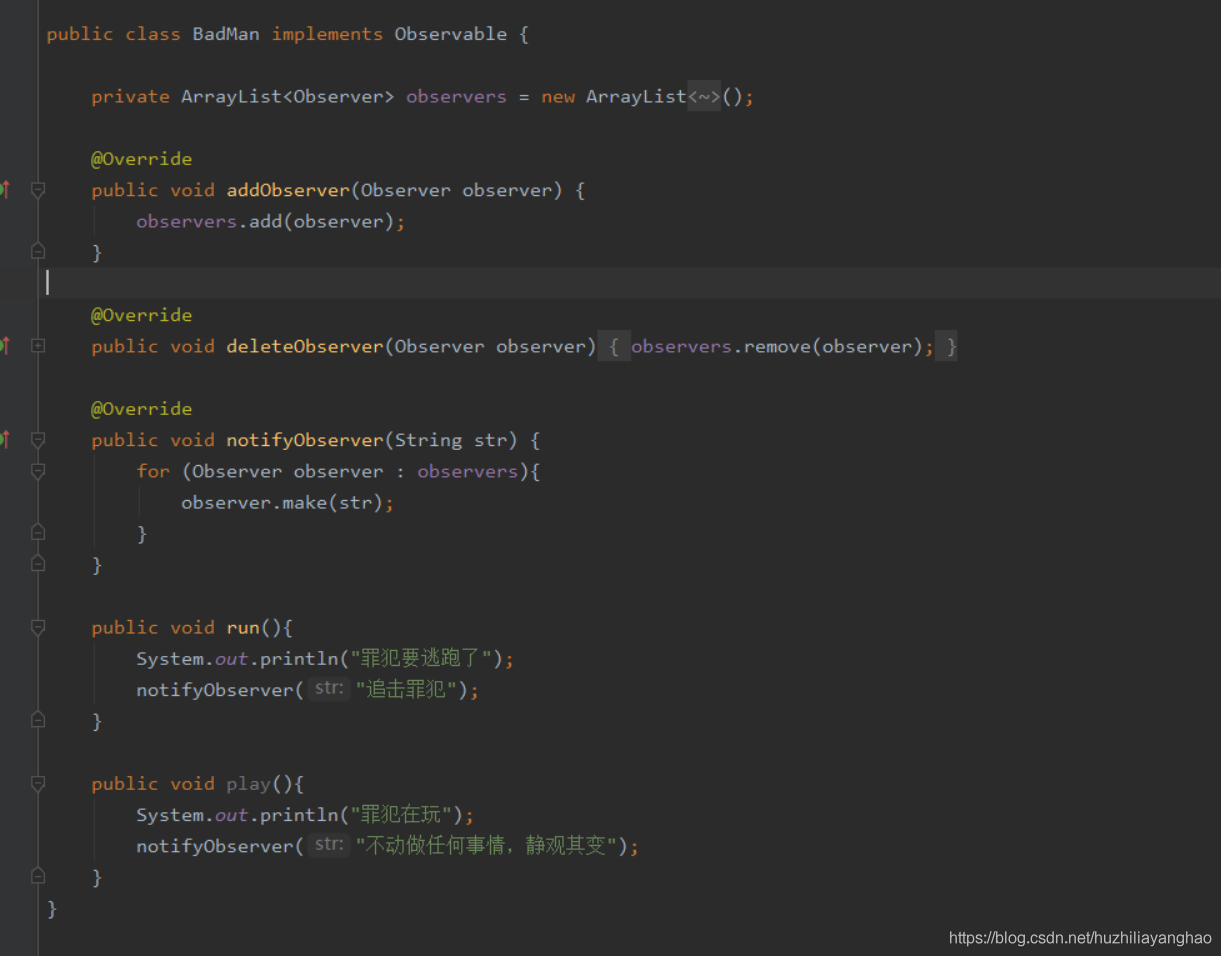This screenshot has height=957, width=1222.
Task: Collapse the notifyObserver method fold marker
Action: (38, 440)
